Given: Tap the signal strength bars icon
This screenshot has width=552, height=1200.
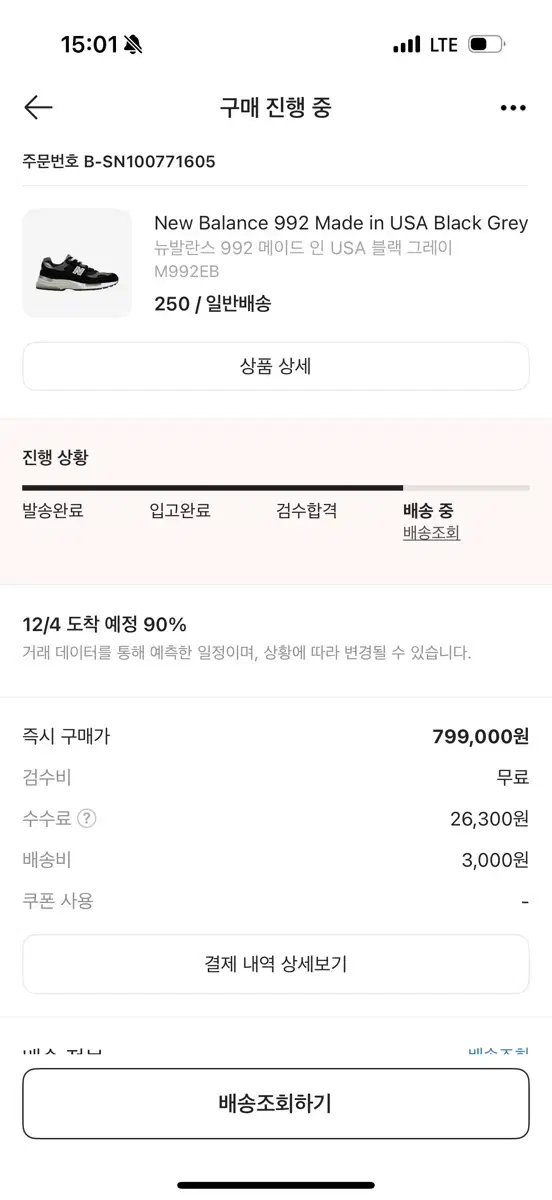Looking at the screenshot, I should [407, 45].
